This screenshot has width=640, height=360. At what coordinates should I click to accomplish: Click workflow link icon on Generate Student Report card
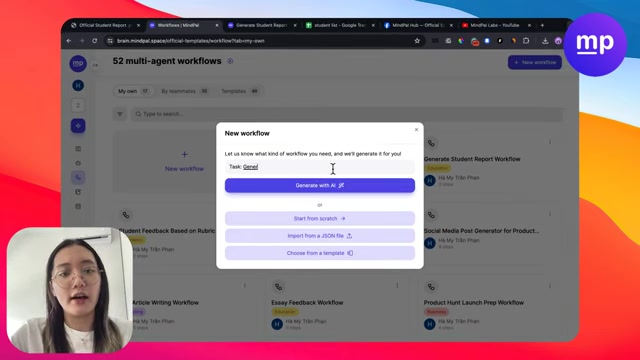[431, 143]
